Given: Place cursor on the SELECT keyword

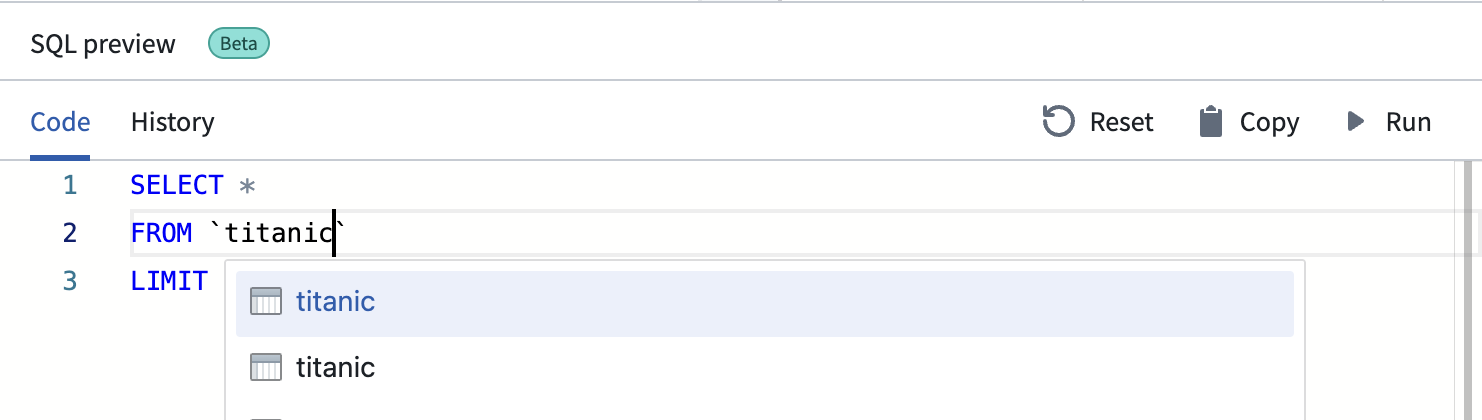Looking at the screenshot, I should click(x=177, y=185).
